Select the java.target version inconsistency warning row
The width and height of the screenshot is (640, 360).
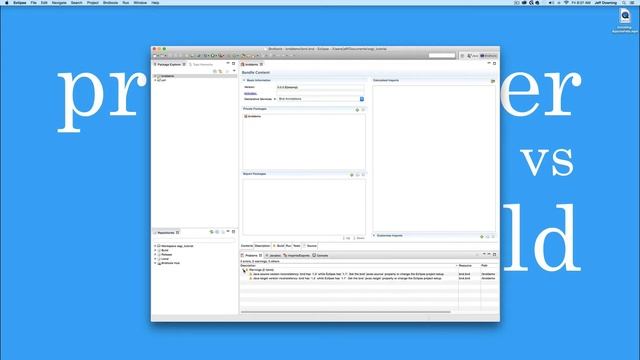pyautogui.click(x=369, y=278)
